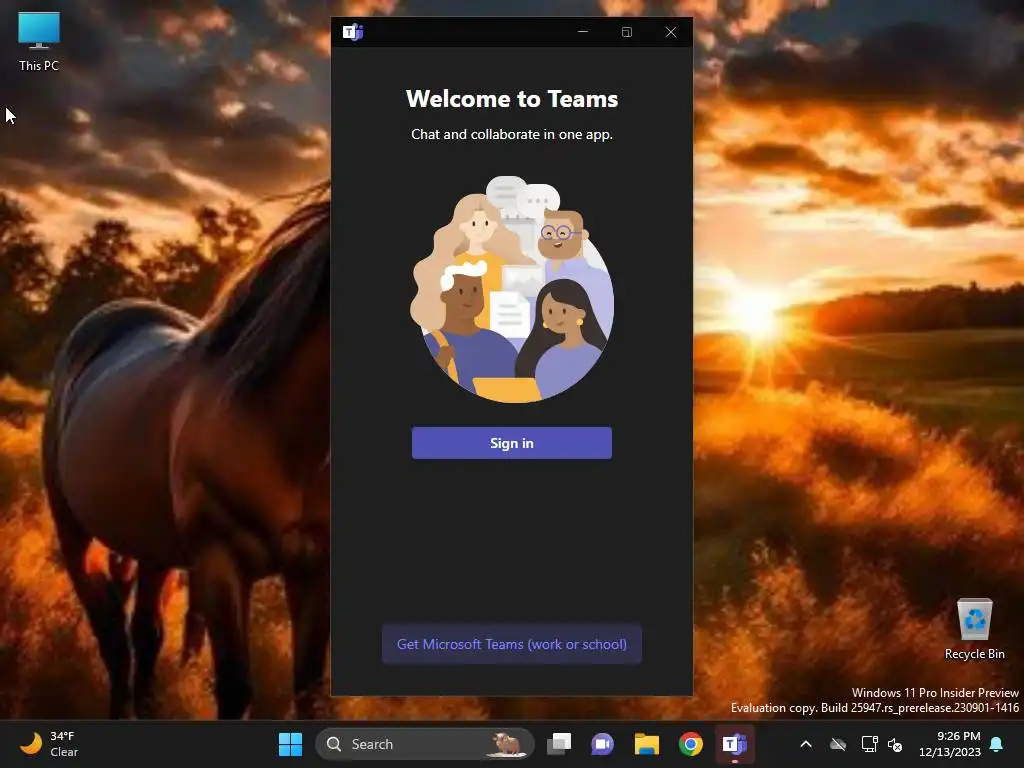Open the clock showing 9:26 PM
The height and width of the screenshot is (768, 1024).
tap(950, 744)
